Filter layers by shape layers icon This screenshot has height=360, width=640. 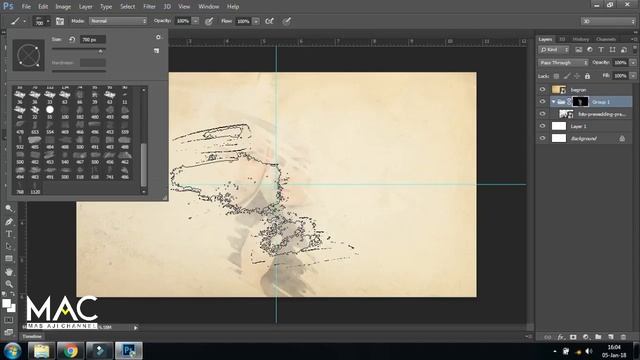pyautogui.click(x=612, y=50)
